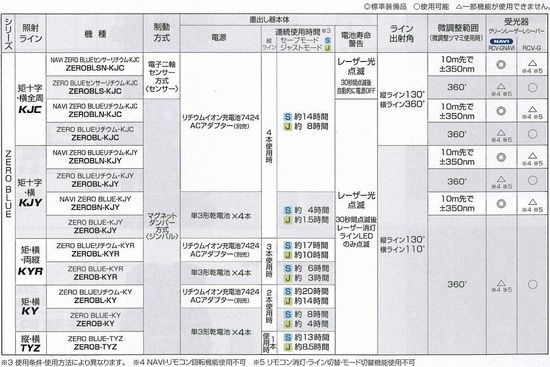
Task: Select the S badge next to 約14時間
Action: pos(288,117)
